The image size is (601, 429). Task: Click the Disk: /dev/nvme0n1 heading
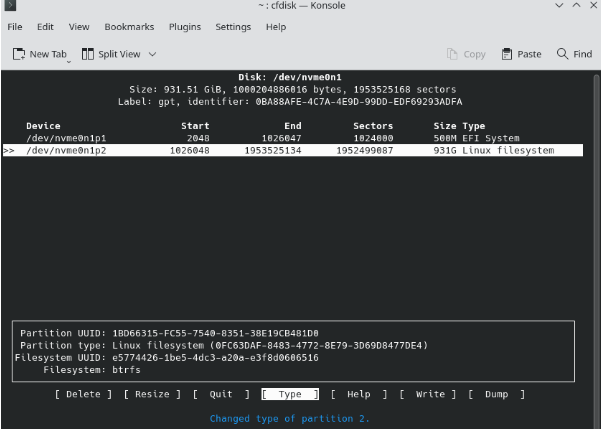pos(290,77)
